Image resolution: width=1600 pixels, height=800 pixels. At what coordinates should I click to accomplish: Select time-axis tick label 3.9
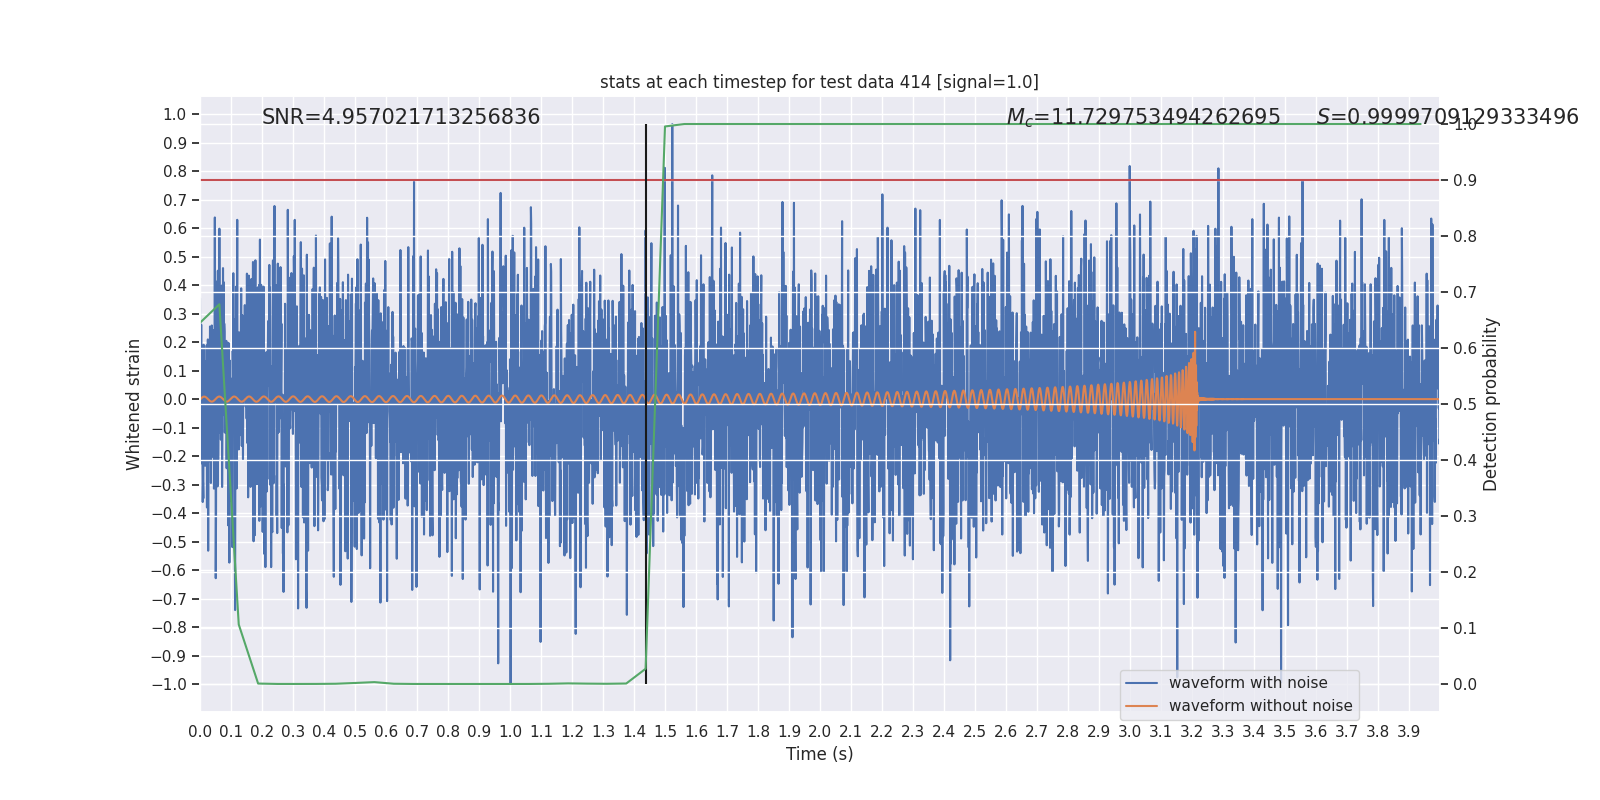(x=1409, y=732)
